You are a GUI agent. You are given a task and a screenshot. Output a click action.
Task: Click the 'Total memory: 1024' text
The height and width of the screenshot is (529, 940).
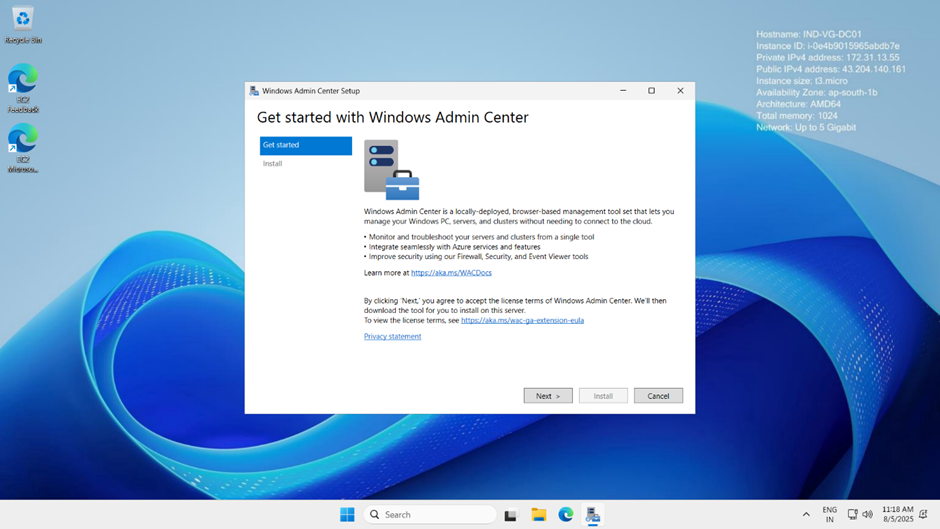[797, 116]
